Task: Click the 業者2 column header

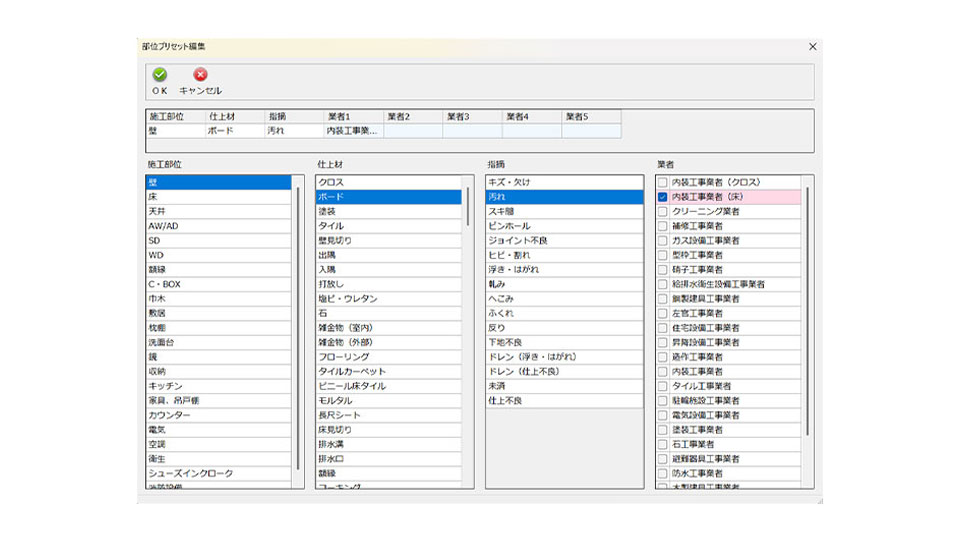Action: 413,116
